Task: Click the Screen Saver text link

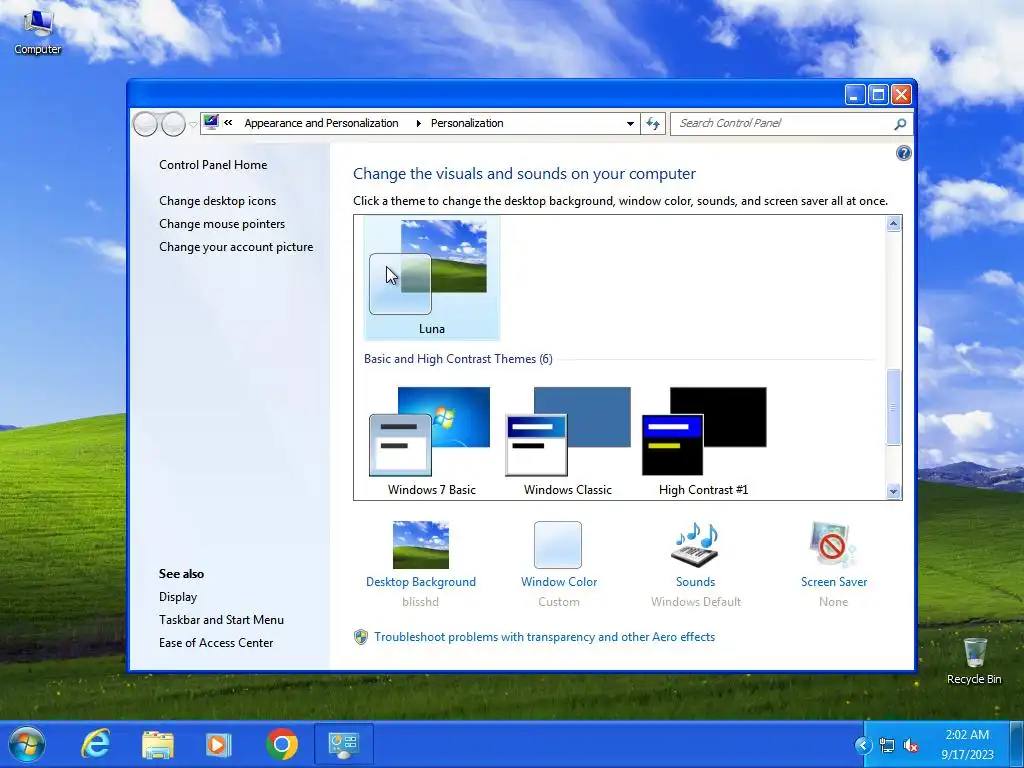Action: (x=834, y=582)
